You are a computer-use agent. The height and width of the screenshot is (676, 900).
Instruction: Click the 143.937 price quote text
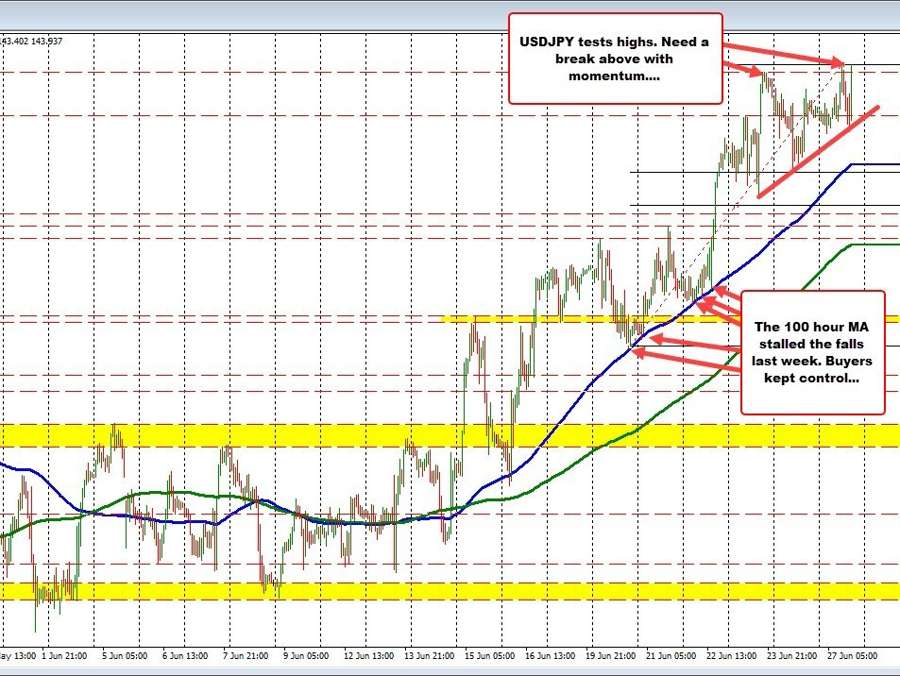[x=45, y=42]
